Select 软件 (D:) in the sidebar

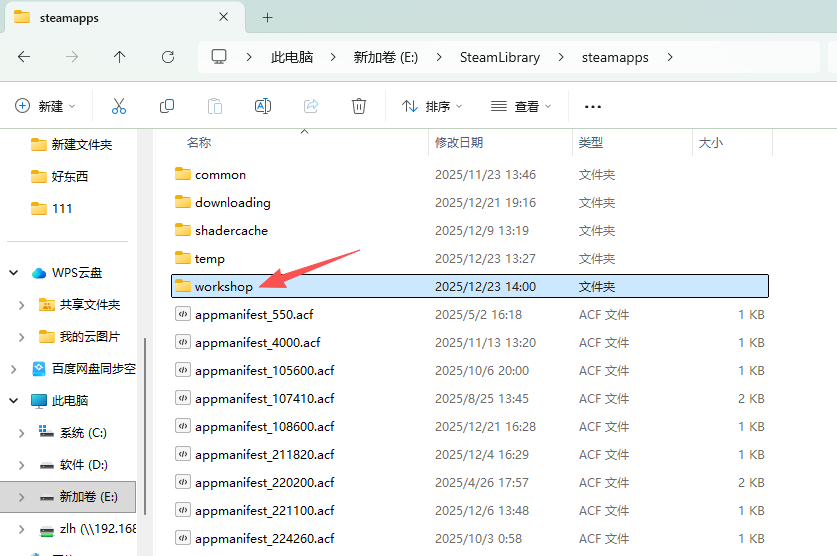[x=83, y=465]
